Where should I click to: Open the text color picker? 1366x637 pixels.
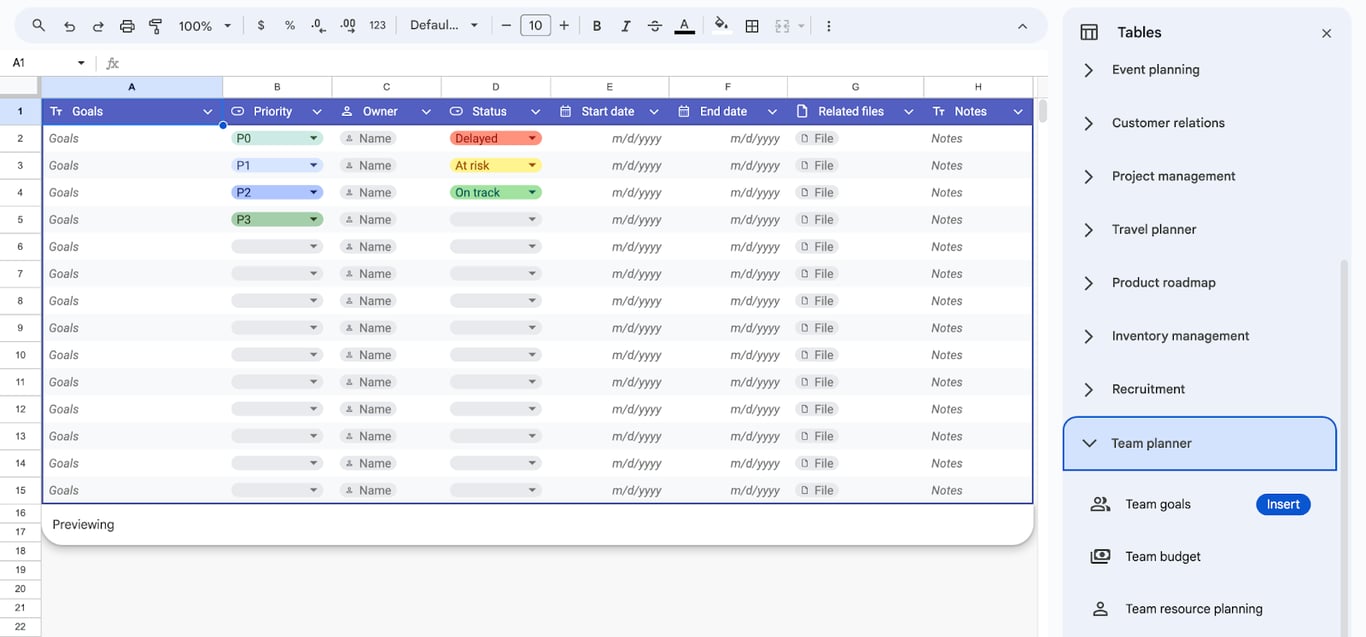[x=684, y=26]
